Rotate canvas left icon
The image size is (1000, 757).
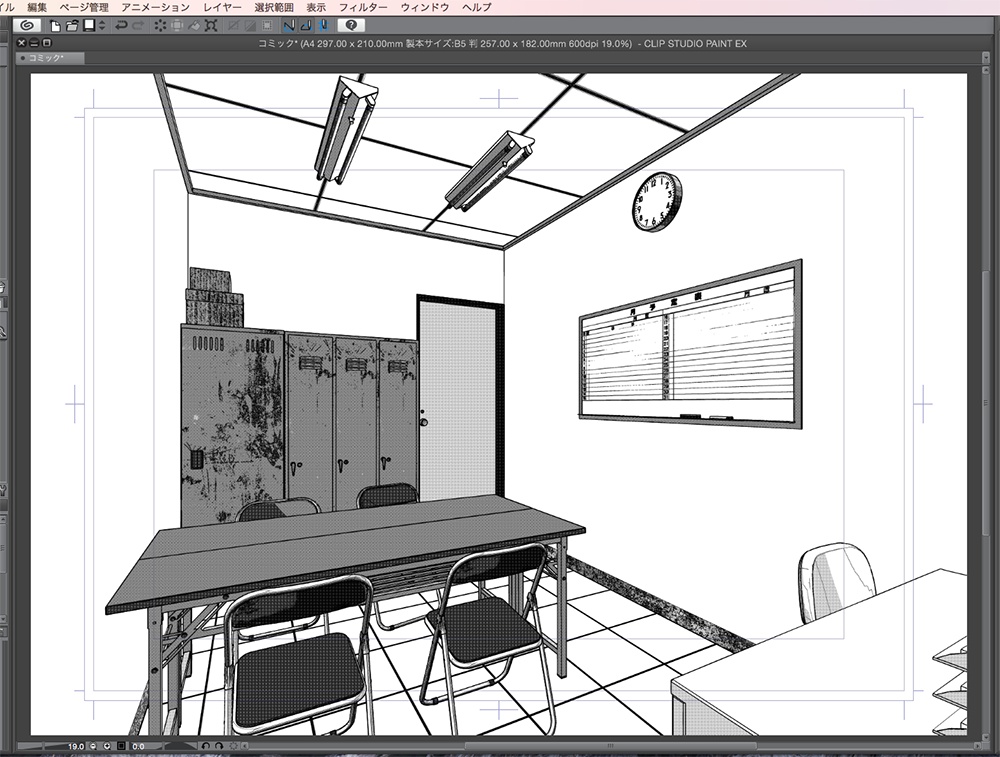click(x=205, y=746)
